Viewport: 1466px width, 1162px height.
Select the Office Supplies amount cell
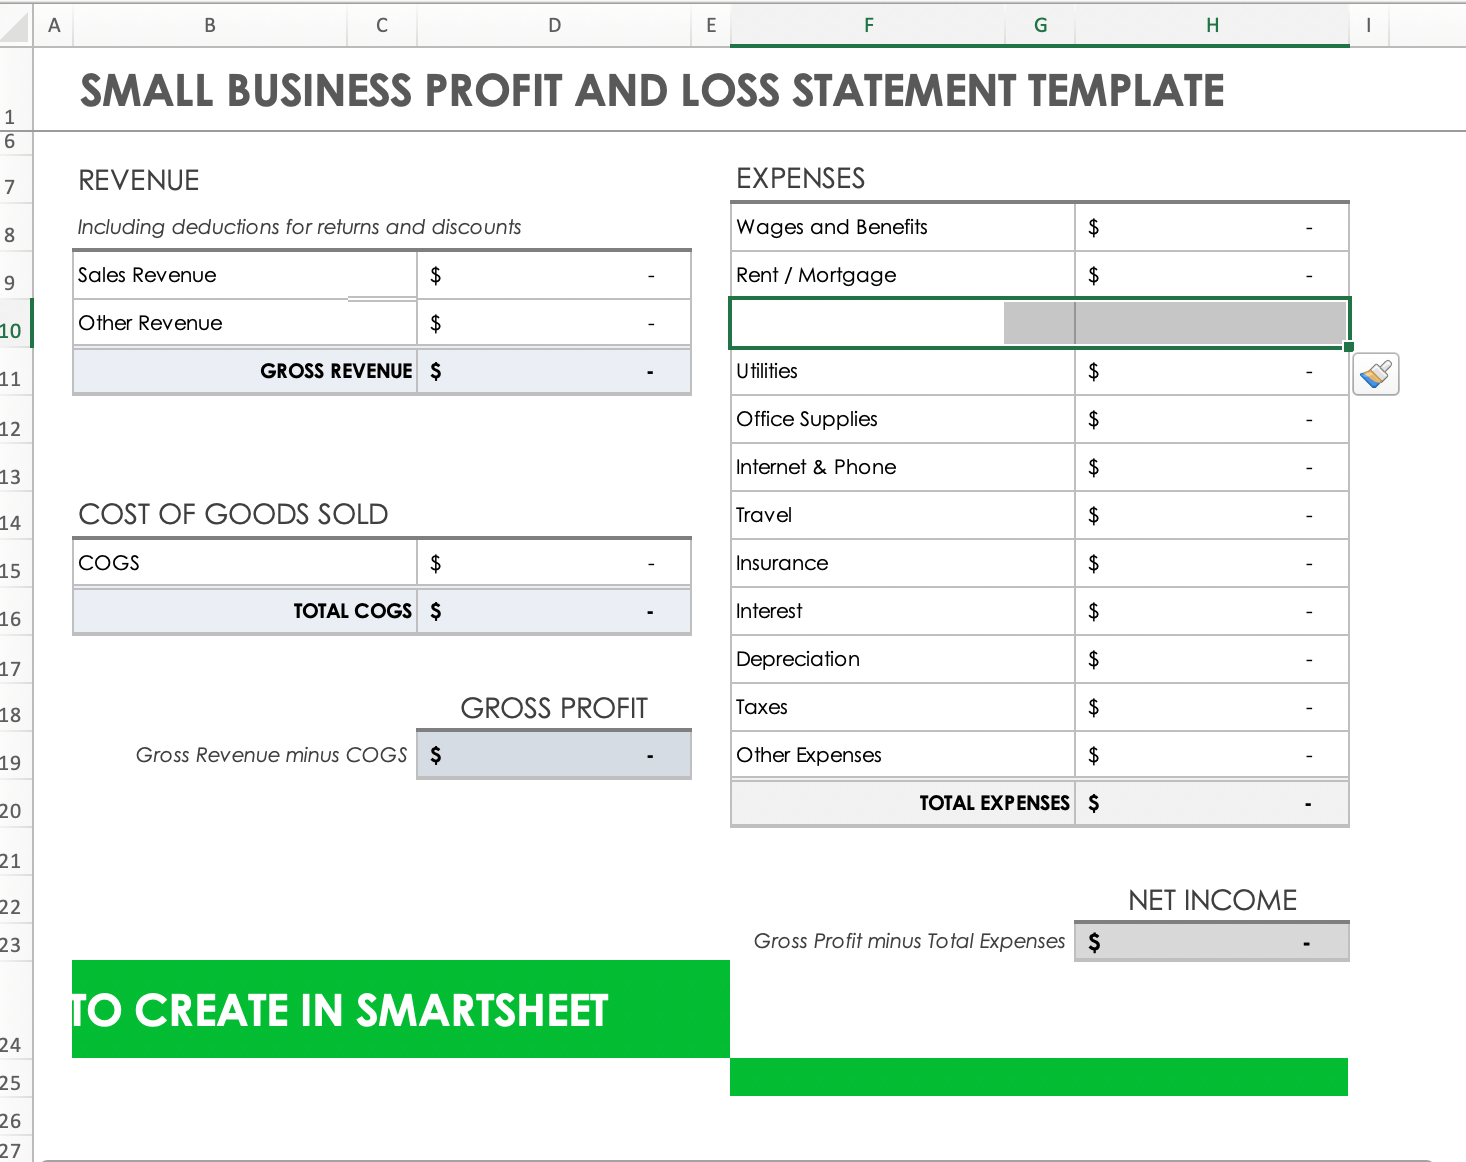[x=1212, y=419]
